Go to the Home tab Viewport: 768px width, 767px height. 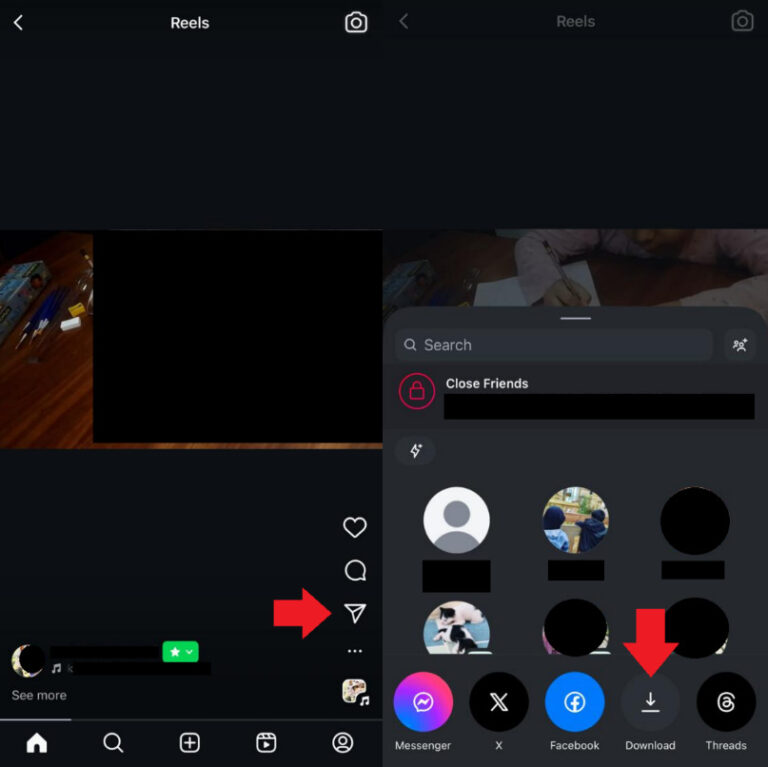[37, 743]
